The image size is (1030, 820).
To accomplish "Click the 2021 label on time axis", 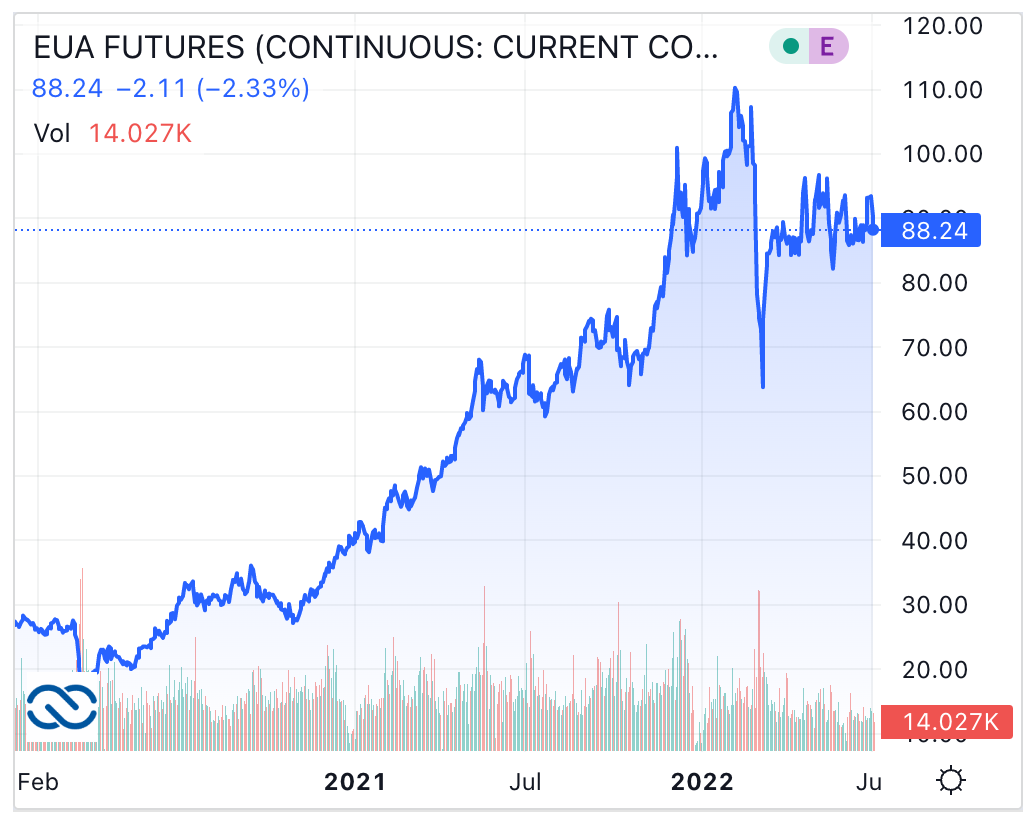I will (x=355, y=781).
